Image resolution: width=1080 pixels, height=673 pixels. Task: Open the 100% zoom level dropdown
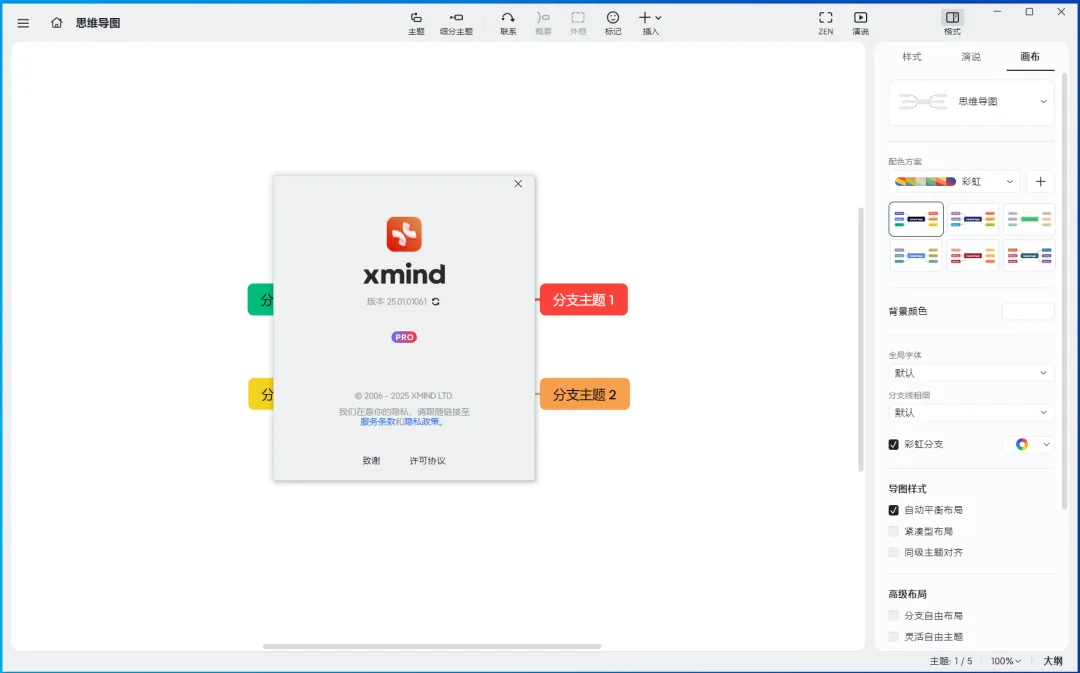1006,661
